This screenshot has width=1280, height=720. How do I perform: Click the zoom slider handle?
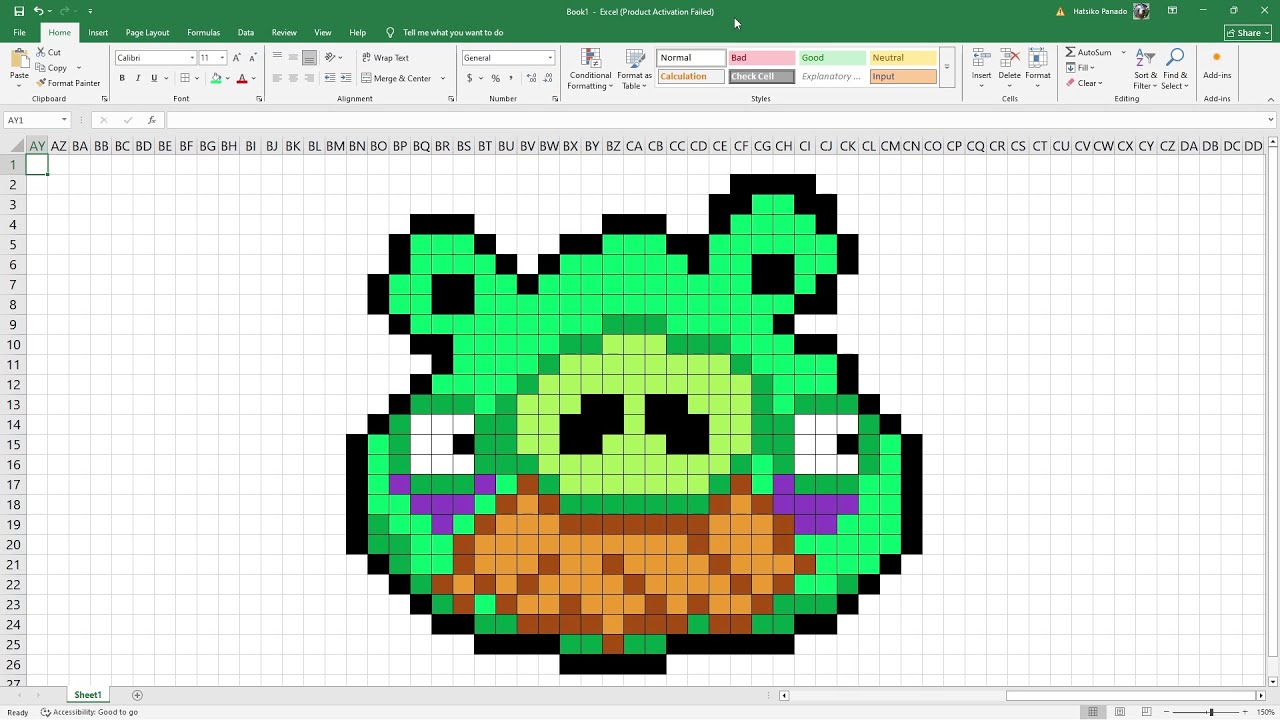coord(1211,712)
